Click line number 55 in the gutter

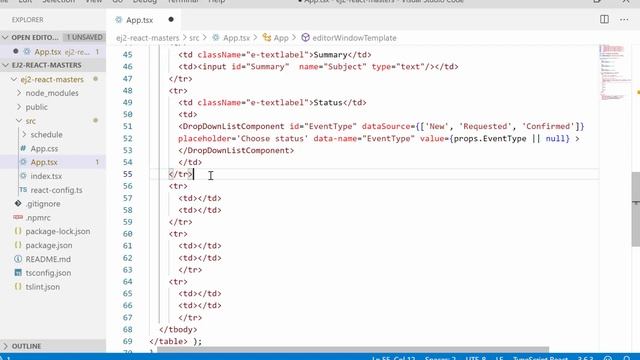pos(128,174)
